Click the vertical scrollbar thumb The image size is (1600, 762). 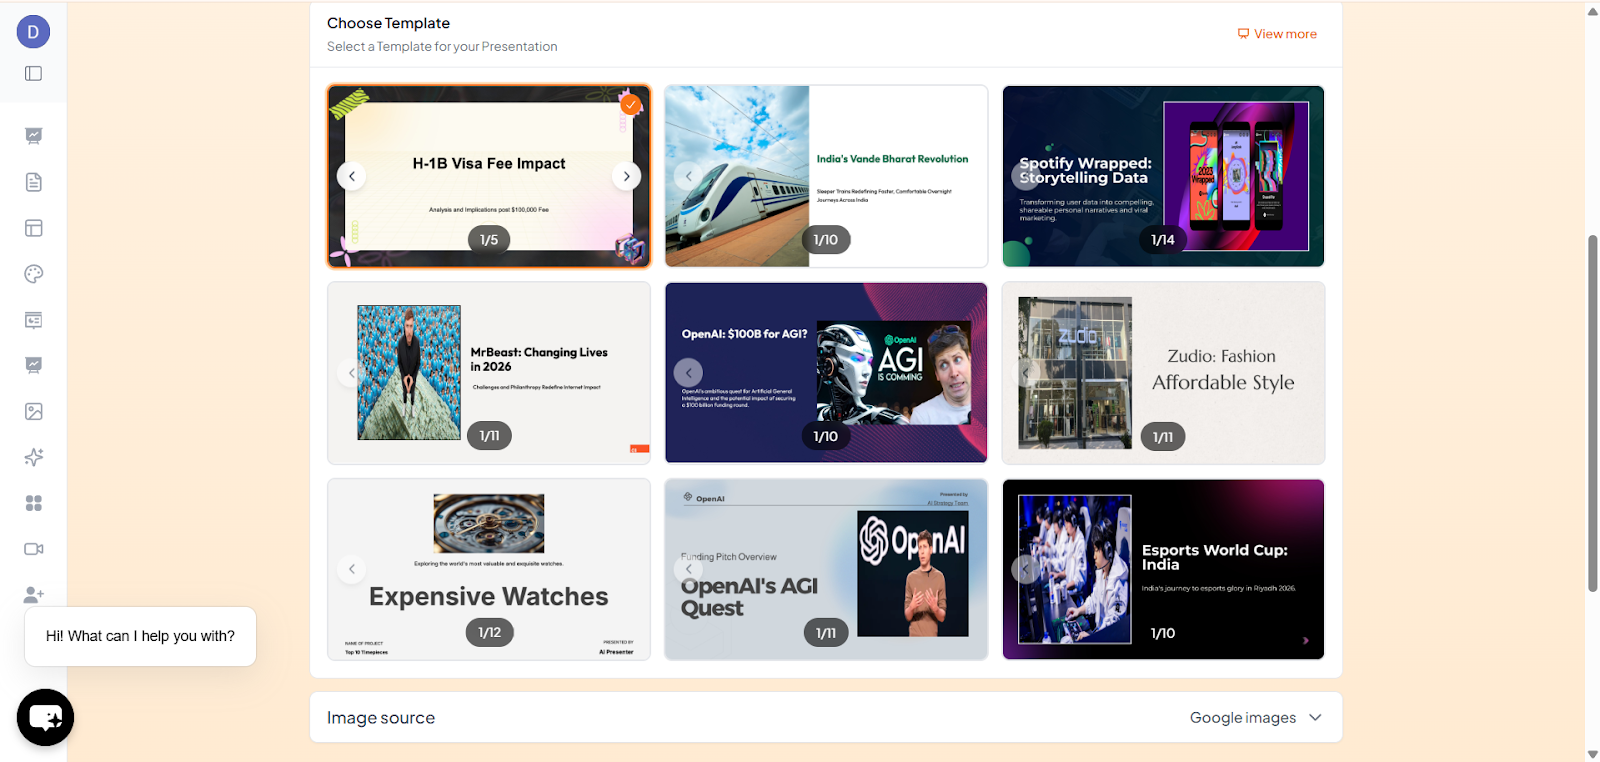point(1592,414)
